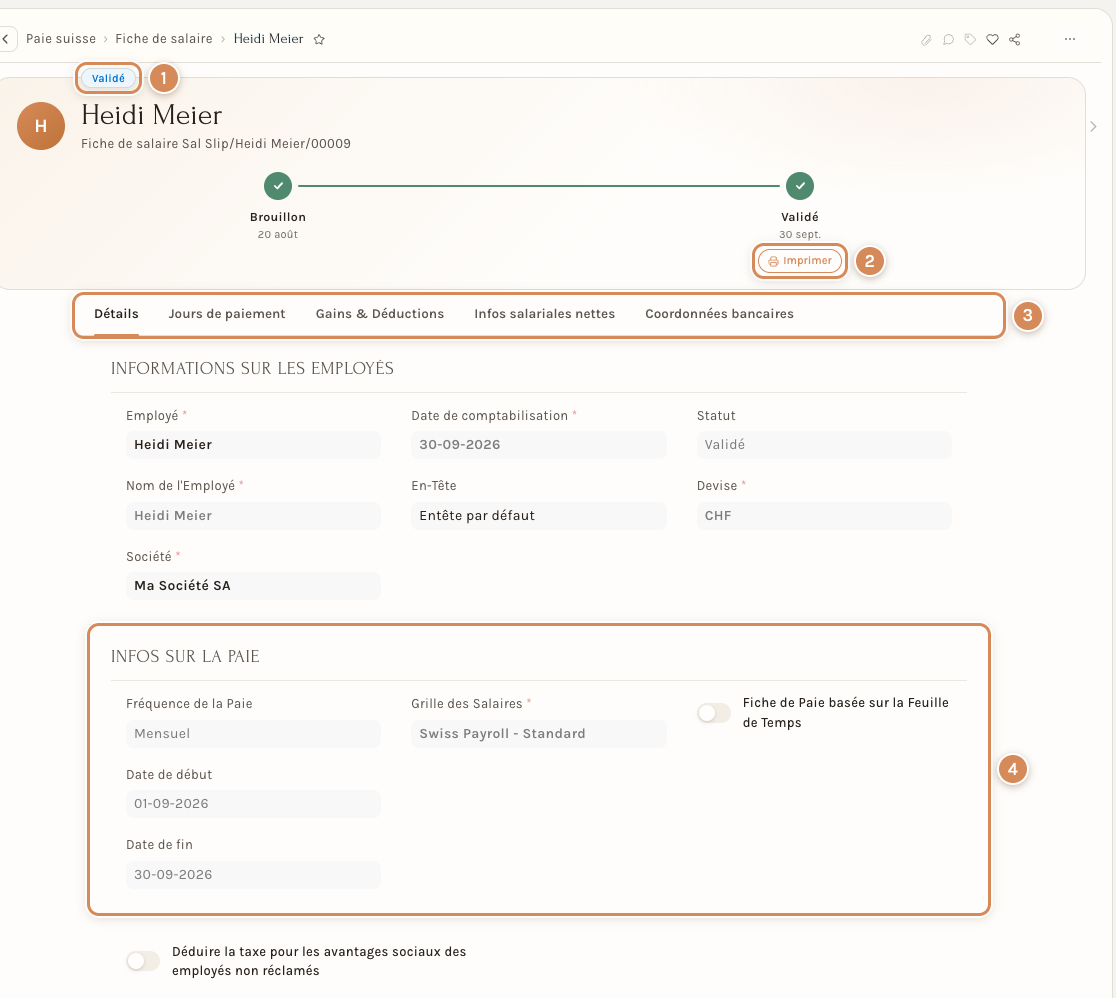Screen dimensions: 1116x998
Task: Open the Employé Heidi Meier link field
Action: [x=253, y=445]
